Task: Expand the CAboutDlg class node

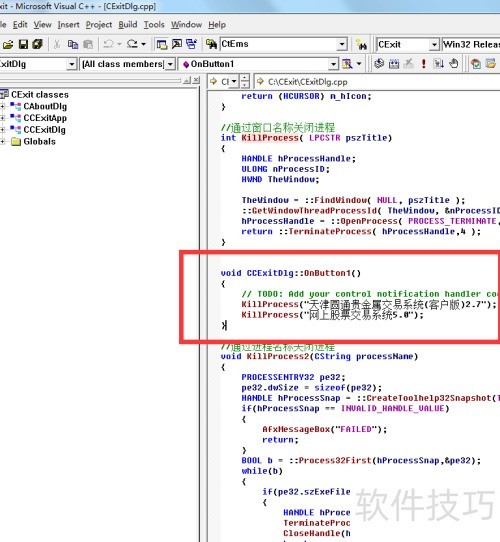Action: click(2, 106)
